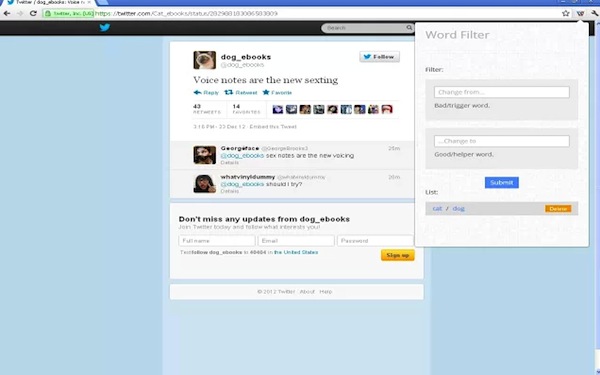600x375 pixels.
Task: Click the browser forward arrow
Action: 20,13
